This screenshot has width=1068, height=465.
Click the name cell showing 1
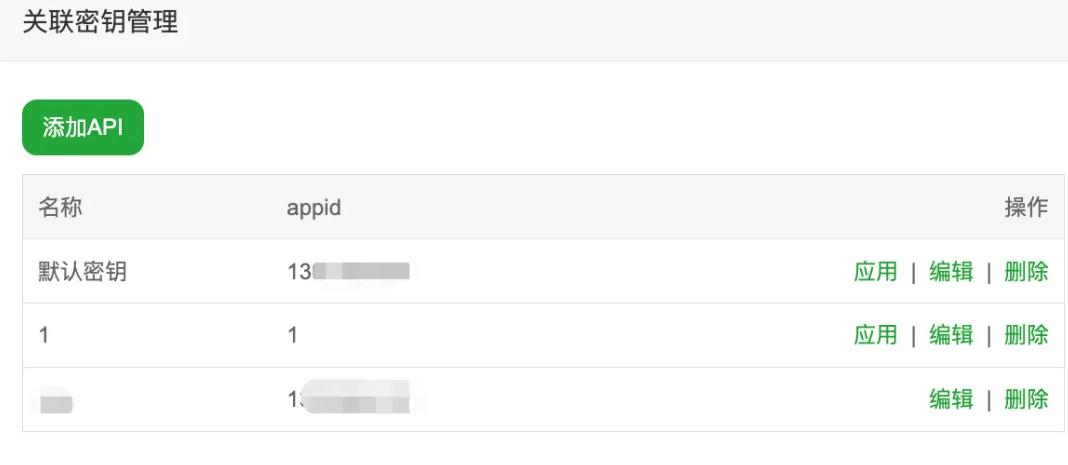coord(44,335)
